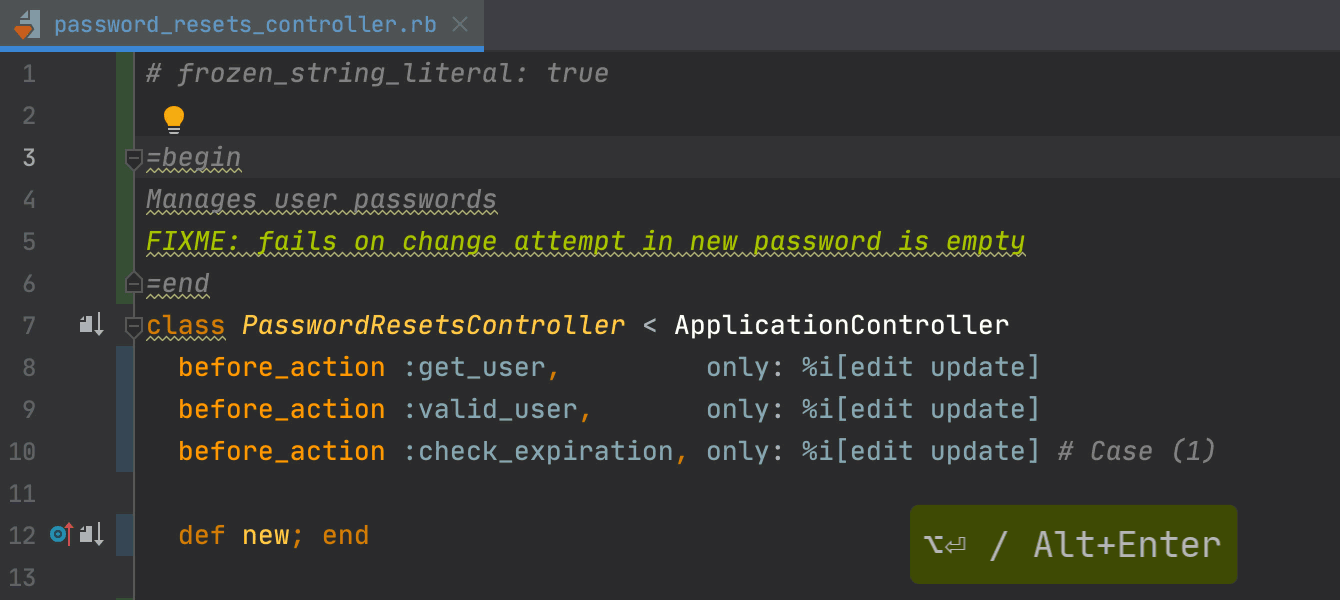This screenshot has width=1340, height=600.
Task: Click the gray gutter icon right of line 12's blue marker
Action: coord(92,535)
